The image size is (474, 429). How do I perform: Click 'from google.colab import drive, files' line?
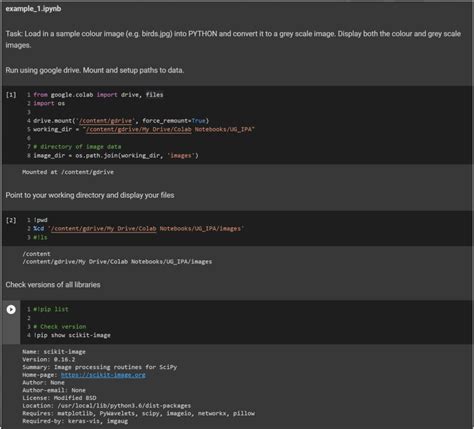pyautogui.click(x=98, y=95)
